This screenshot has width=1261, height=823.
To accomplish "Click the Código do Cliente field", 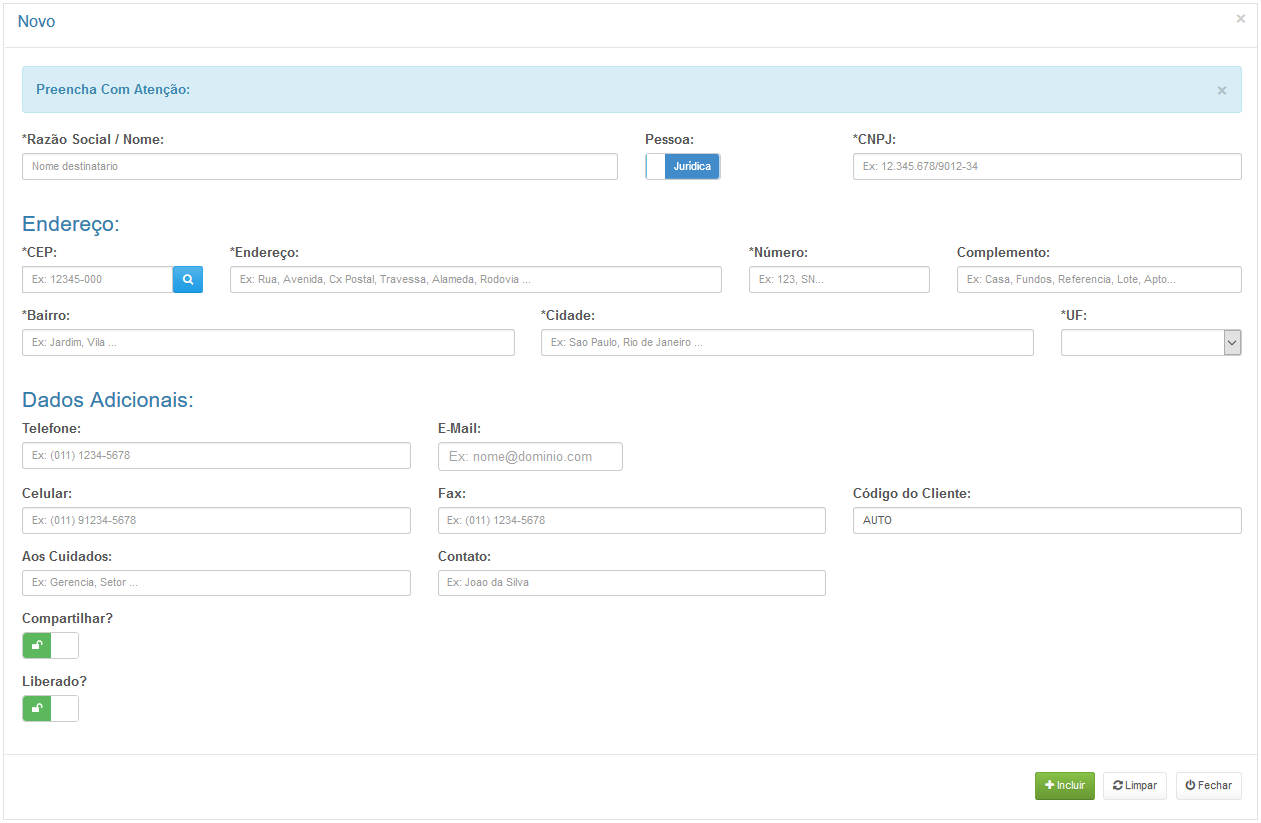I will 1046,521.
